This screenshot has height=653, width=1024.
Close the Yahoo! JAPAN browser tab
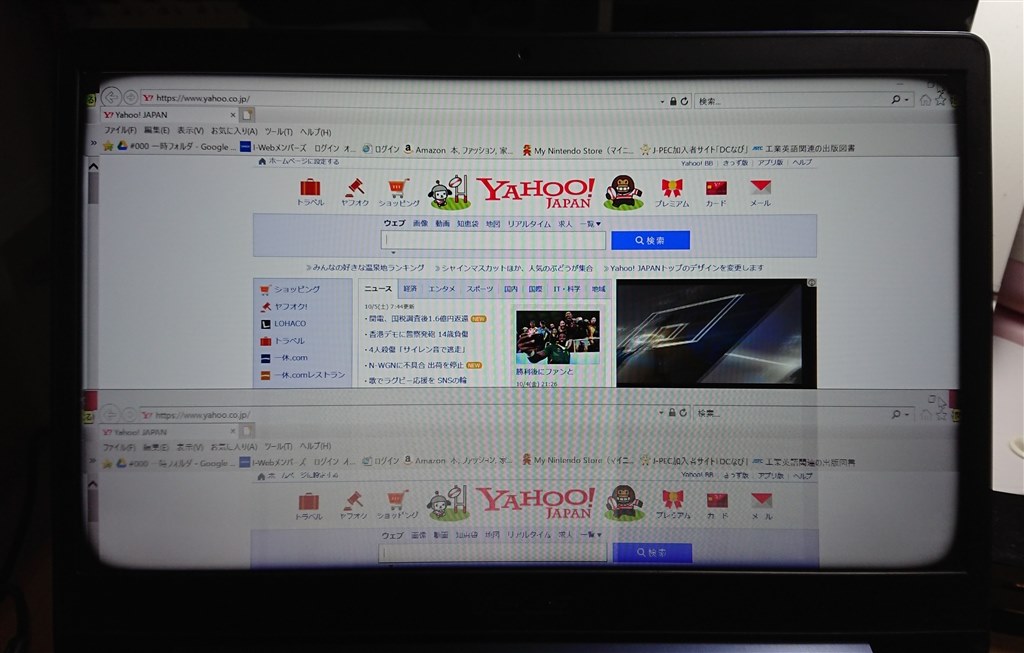tap(232, 115)
